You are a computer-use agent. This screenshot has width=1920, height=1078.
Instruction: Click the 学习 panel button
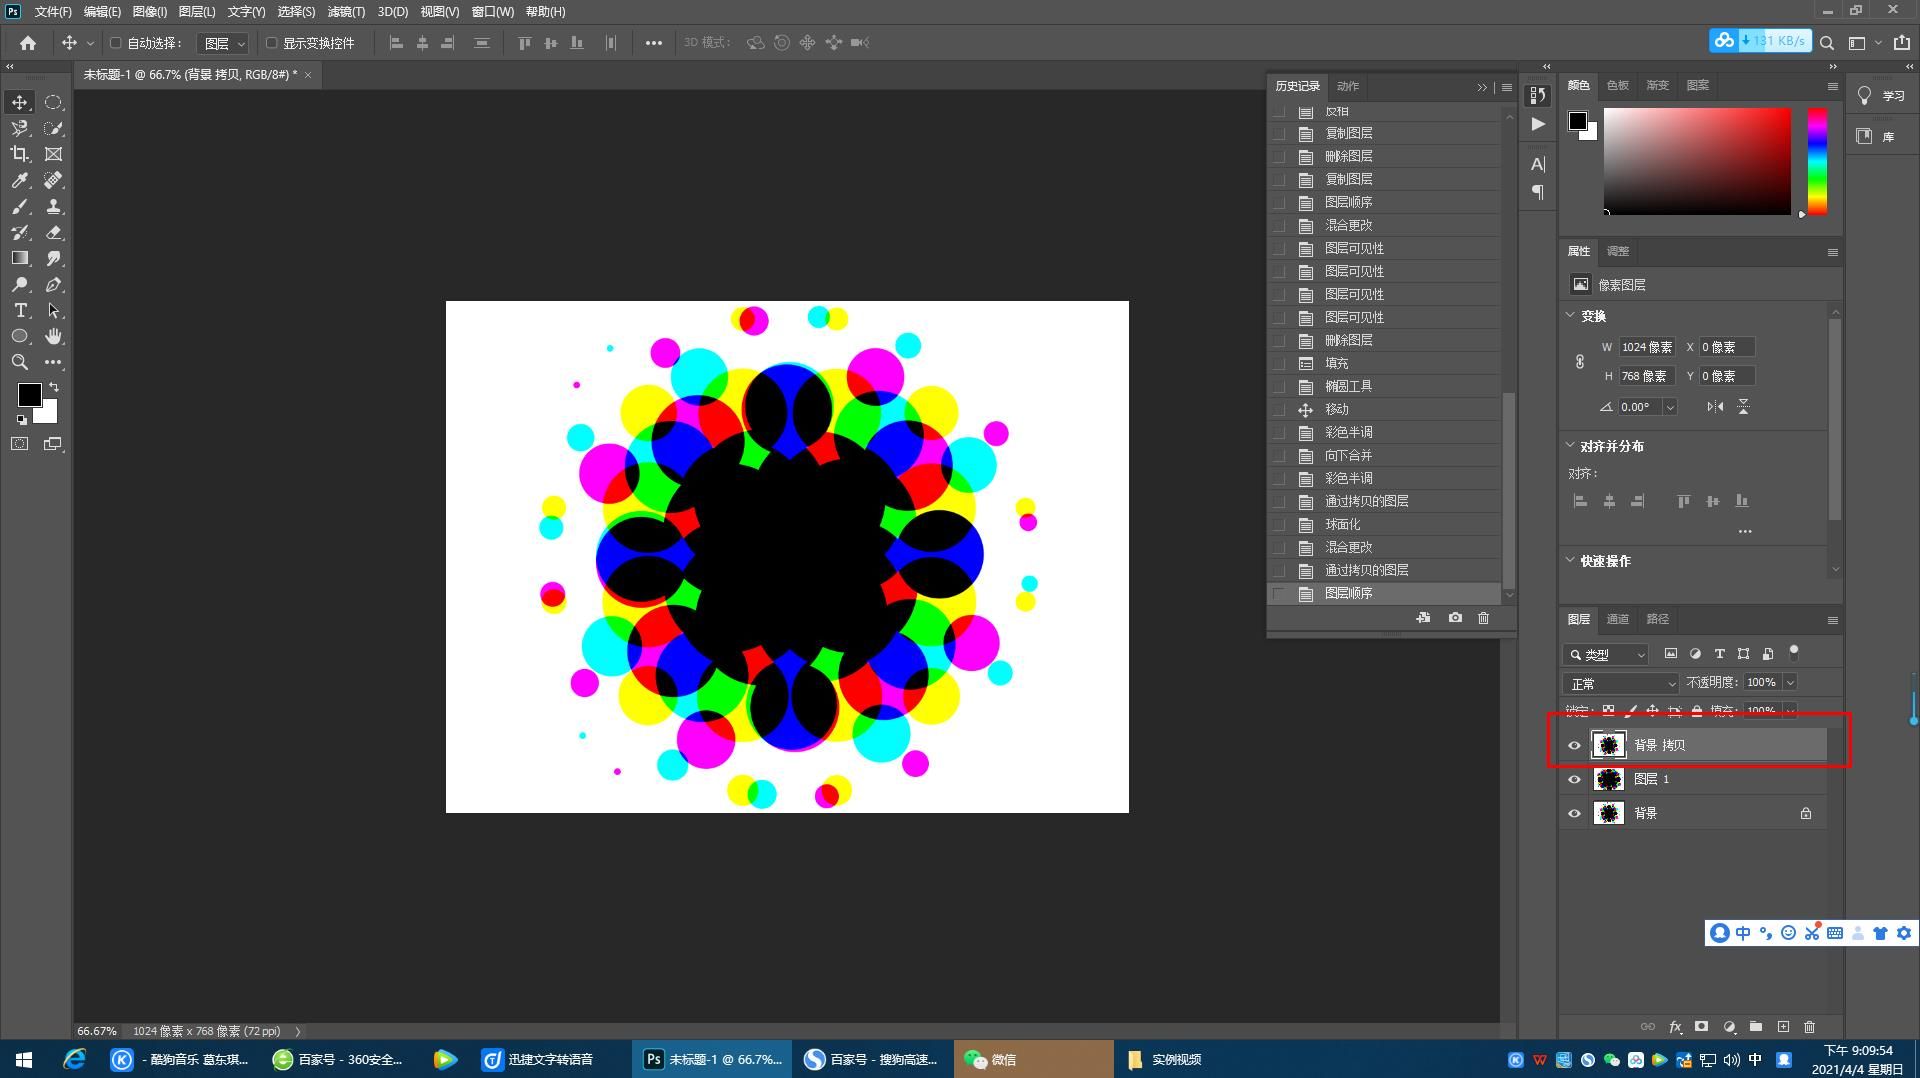[1881, 96]
